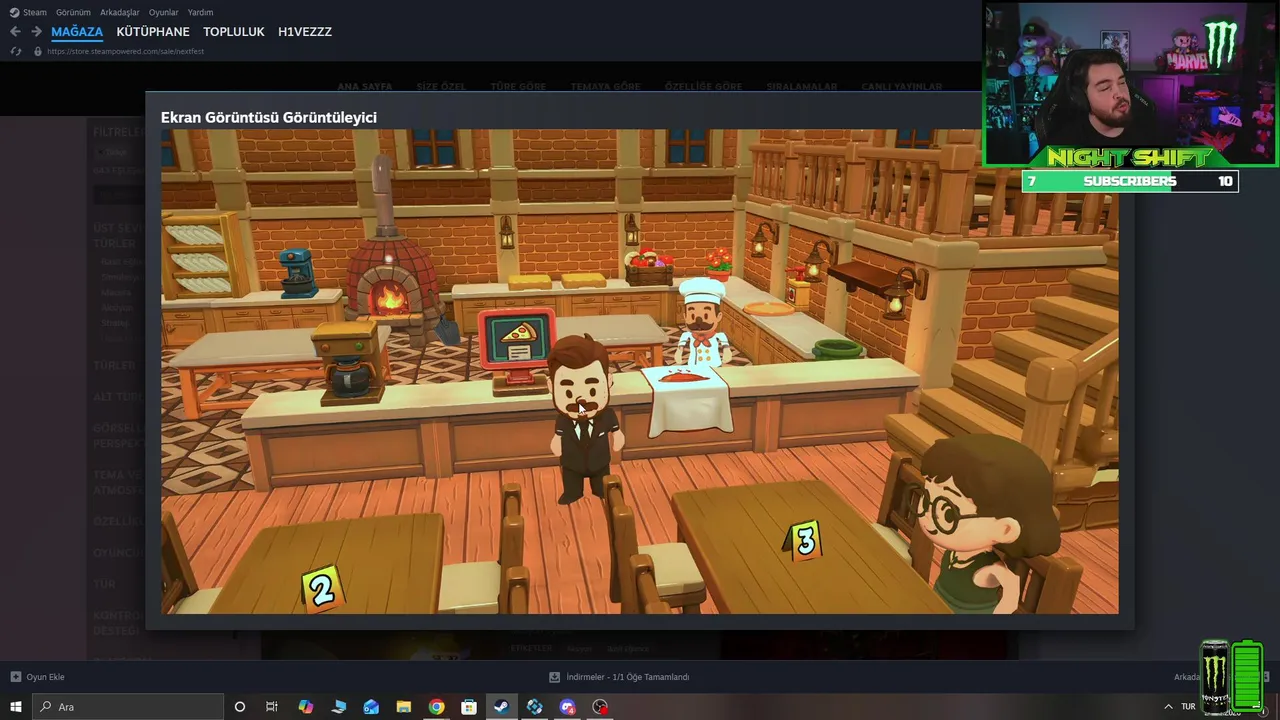The image size is (1280, 720).
Task: Select the dimmed TÜRE GÖRE store tab
Action: point(518,87)
